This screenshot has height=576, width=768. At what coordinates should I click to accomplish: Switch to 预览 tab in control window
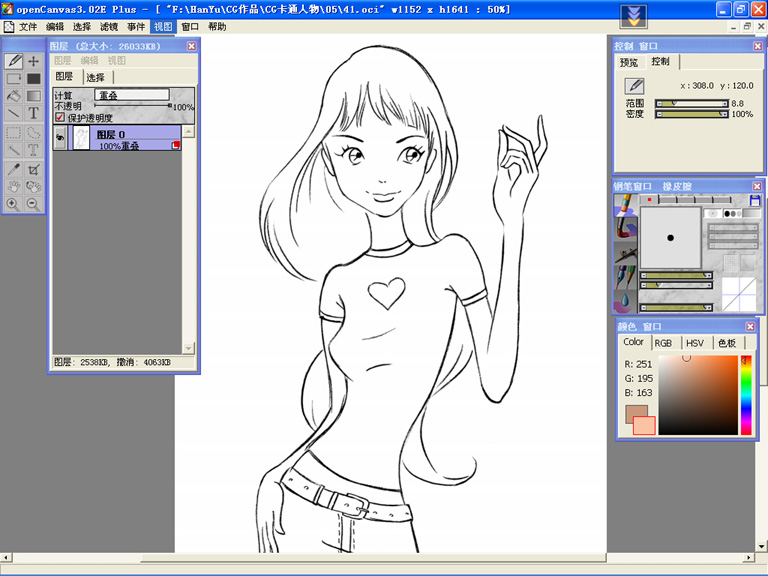pyautogui.click(x=629, y=62)
